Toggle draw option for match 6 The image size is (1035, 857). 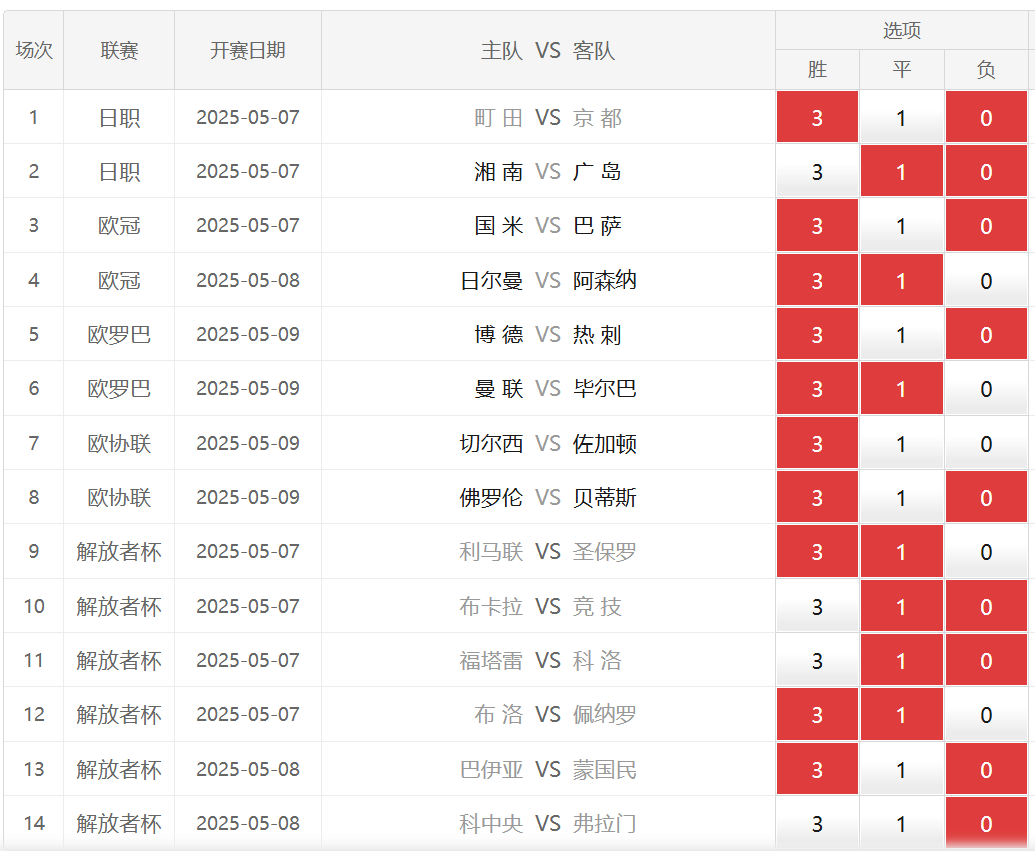click(x=901, y=389)
